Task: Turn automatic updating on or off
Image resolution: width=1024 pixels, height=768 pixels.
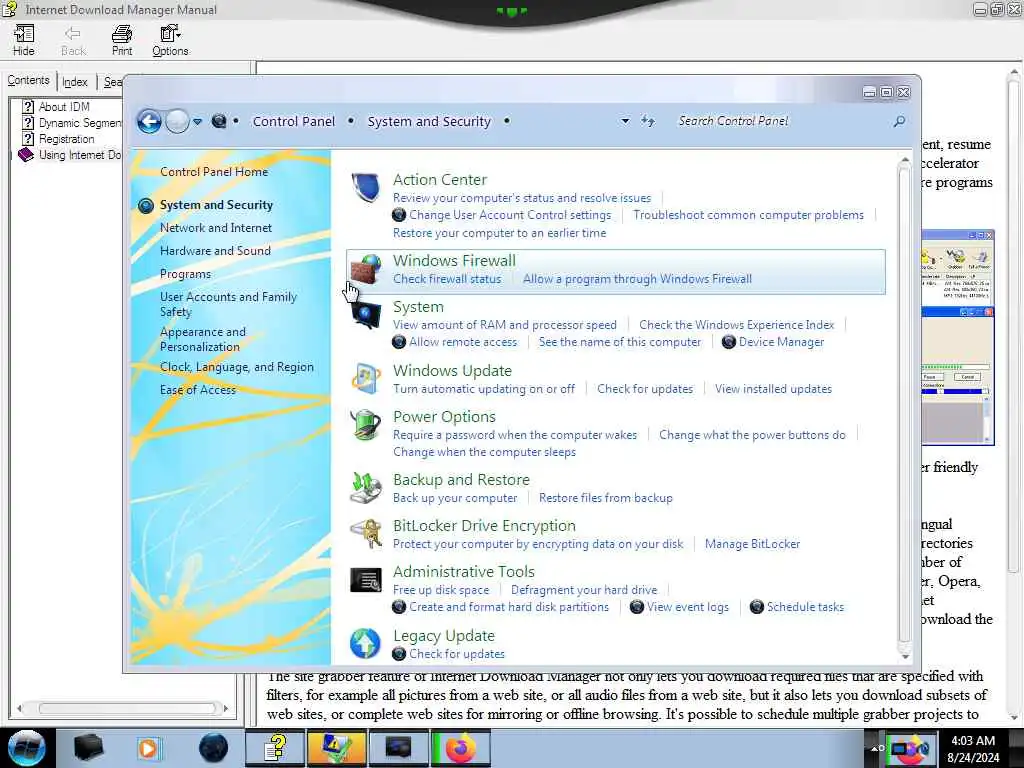Action: (483, 389)
